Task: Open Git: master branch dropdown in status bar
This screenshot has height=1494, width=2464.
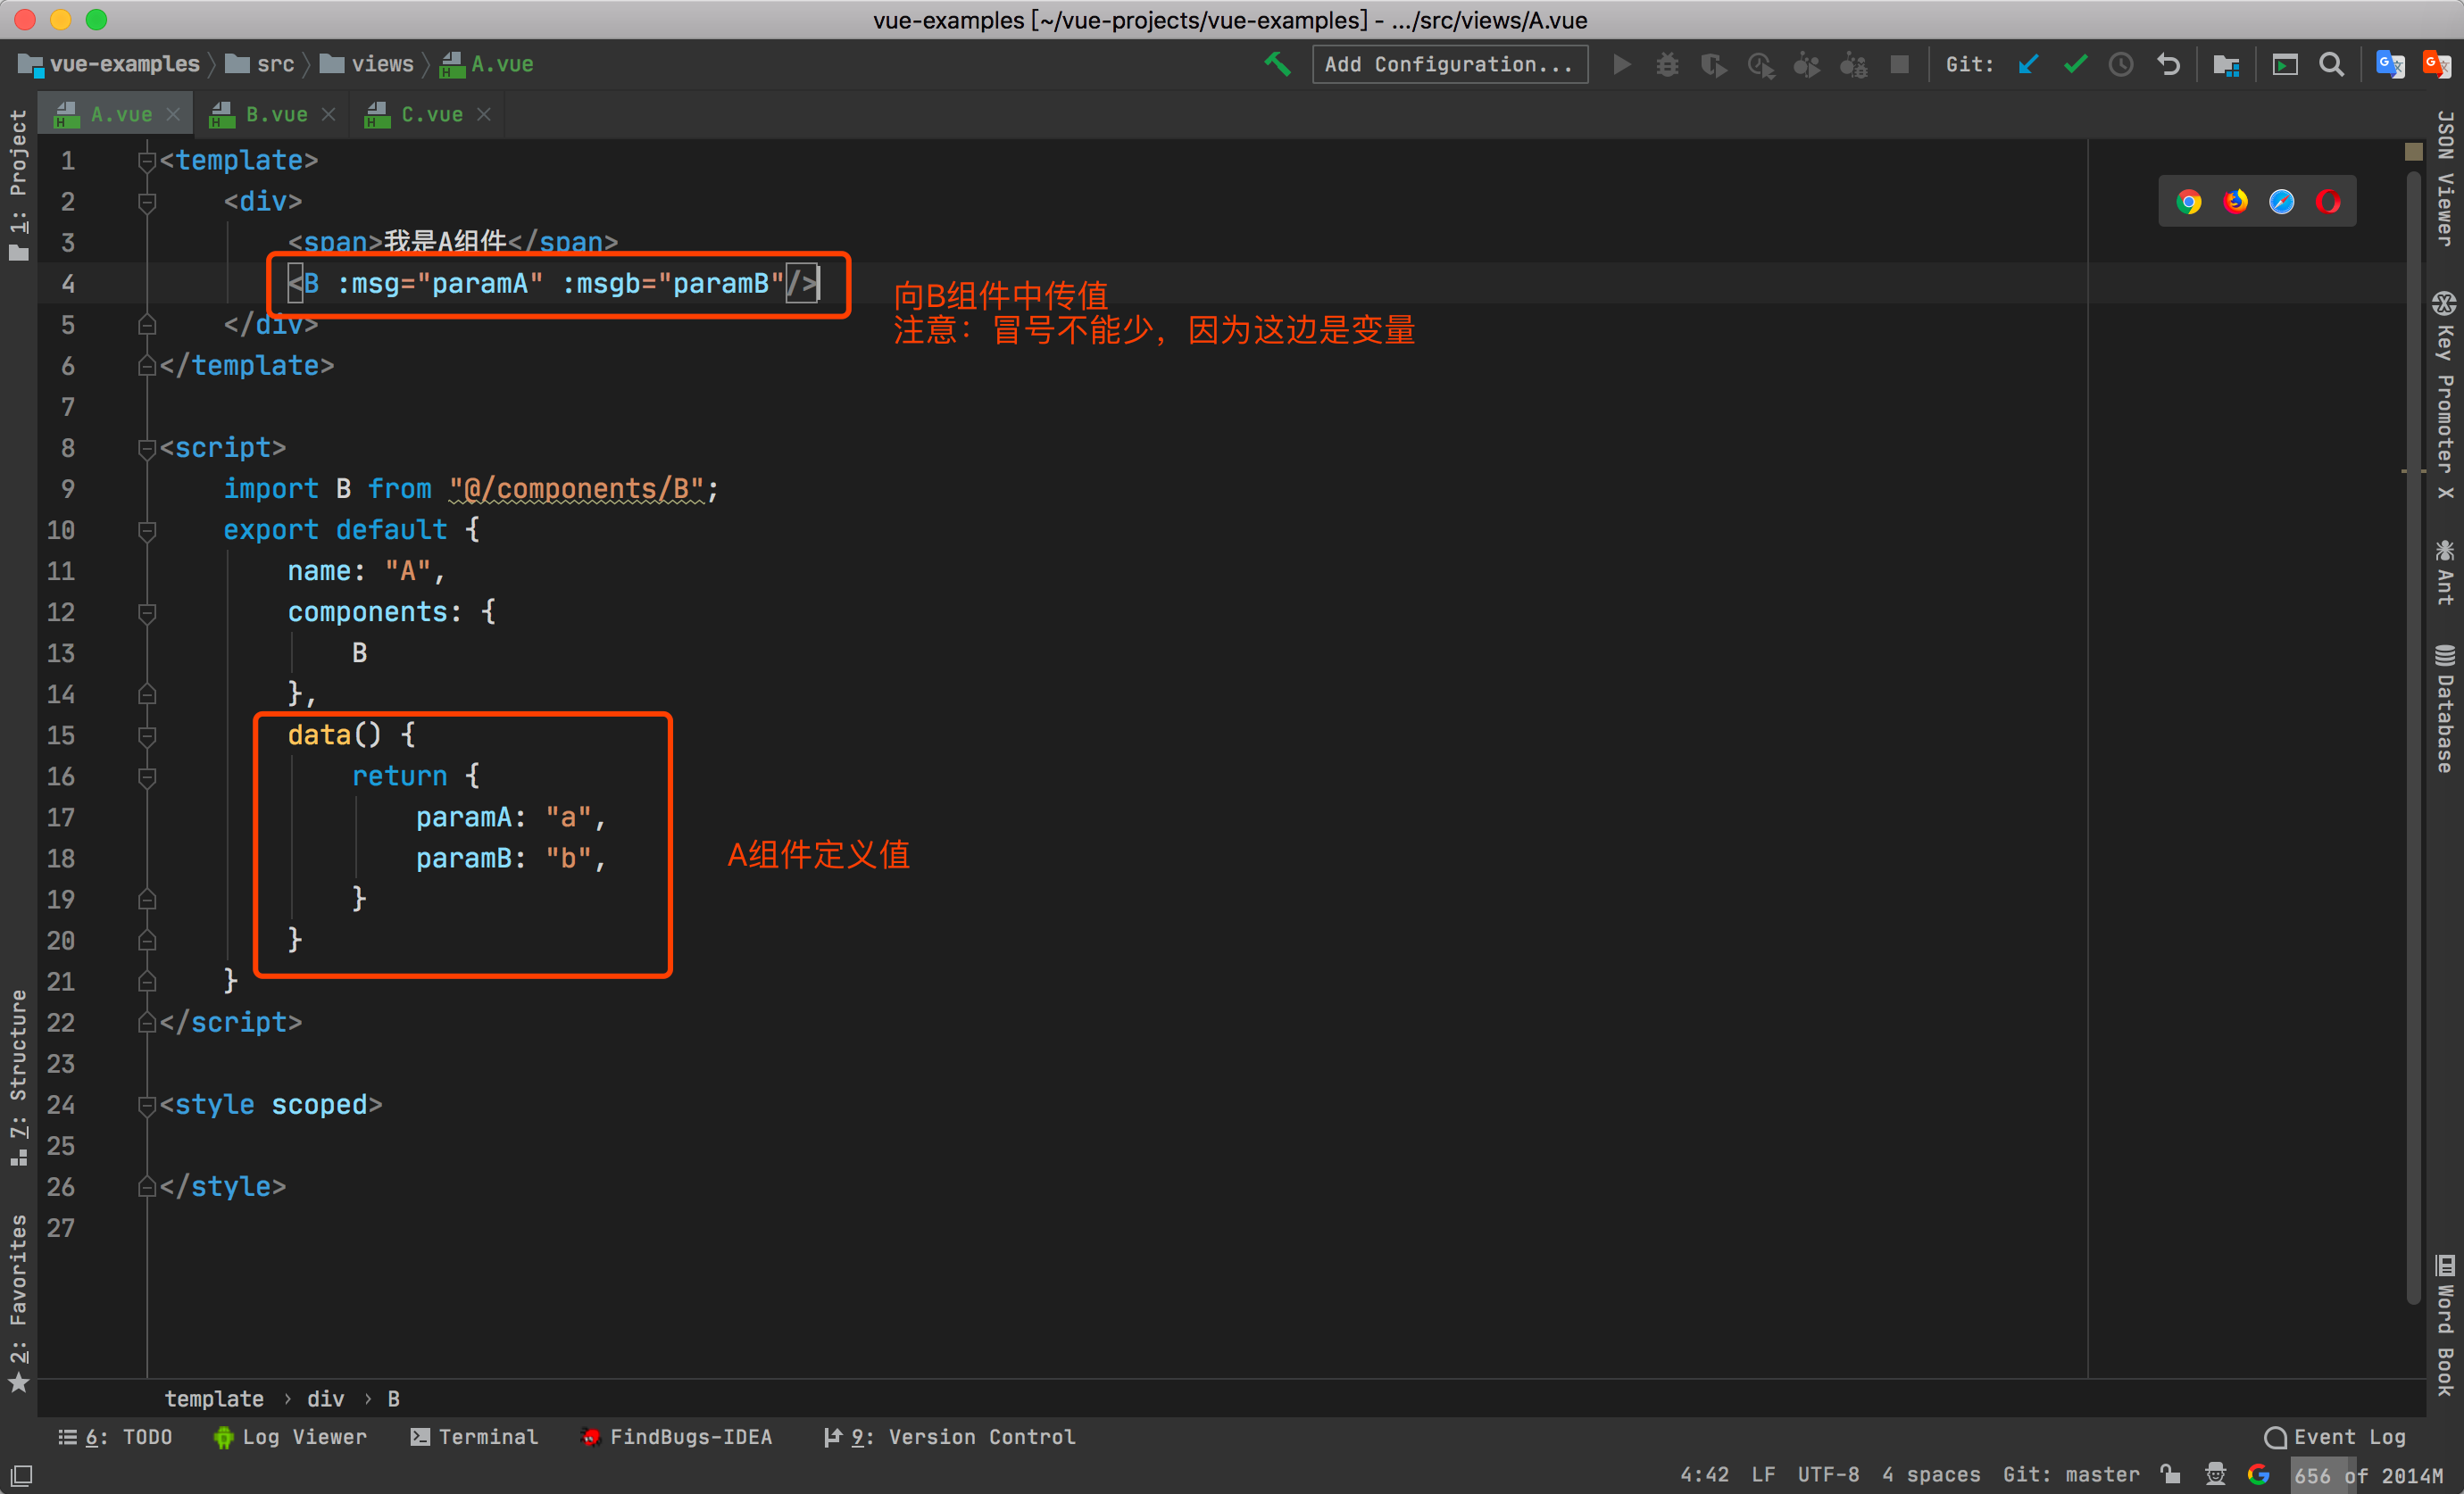Action: 2071,1474
